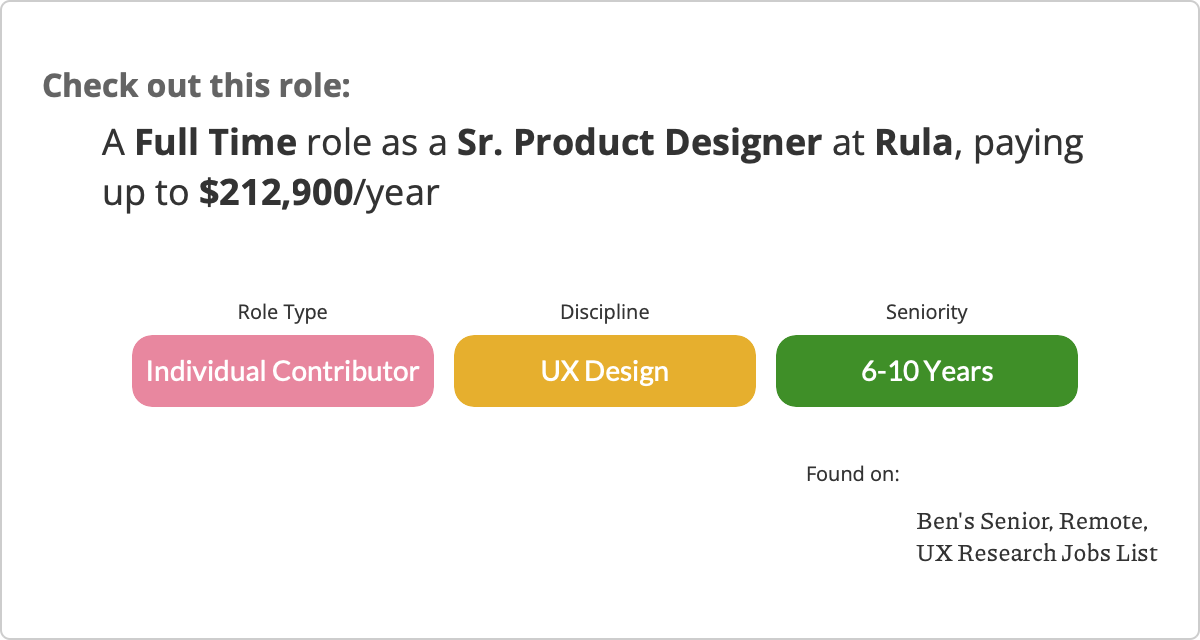The image size is (1200, 640).
Task: Click the green 6-10 Years badge
Action: [926, 371]
